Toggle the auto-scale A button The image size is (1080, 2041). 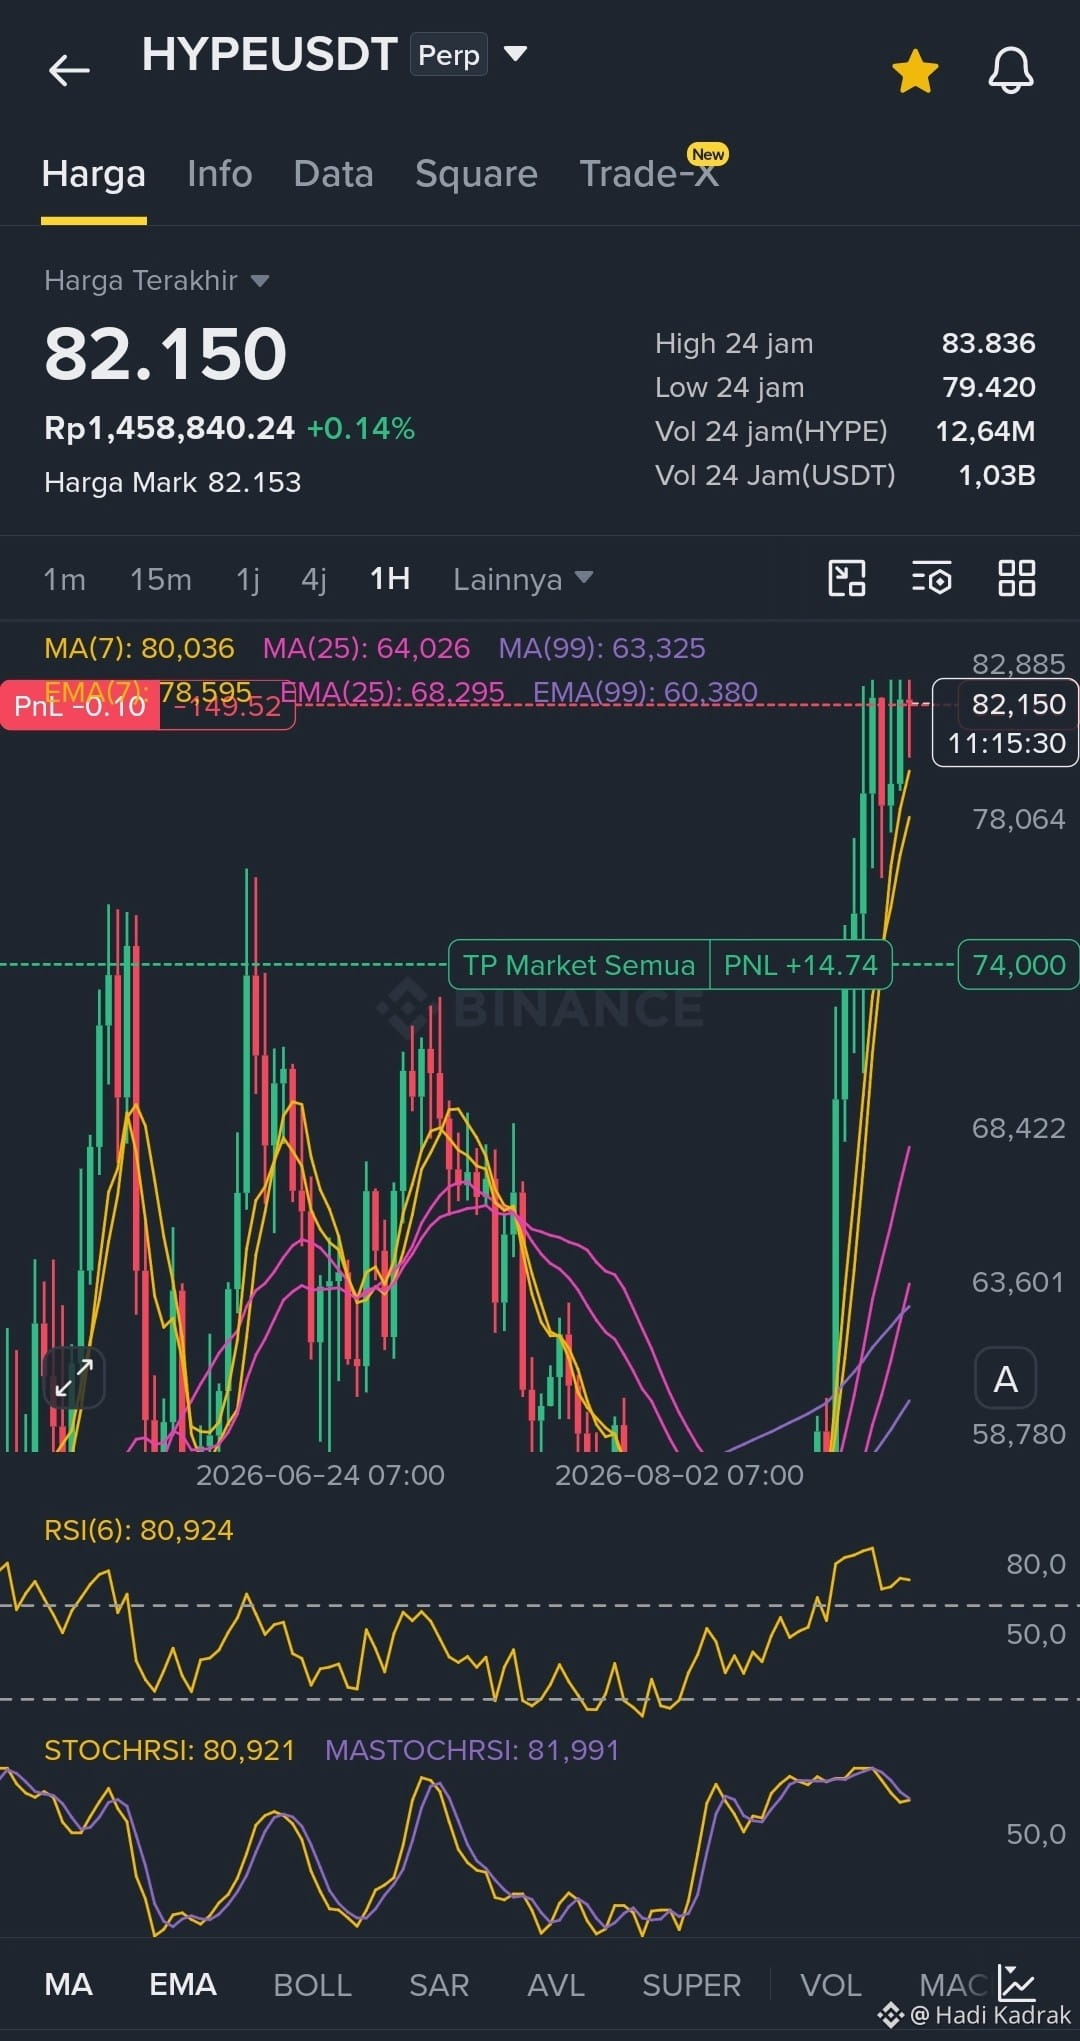tap(1006, 1379)
